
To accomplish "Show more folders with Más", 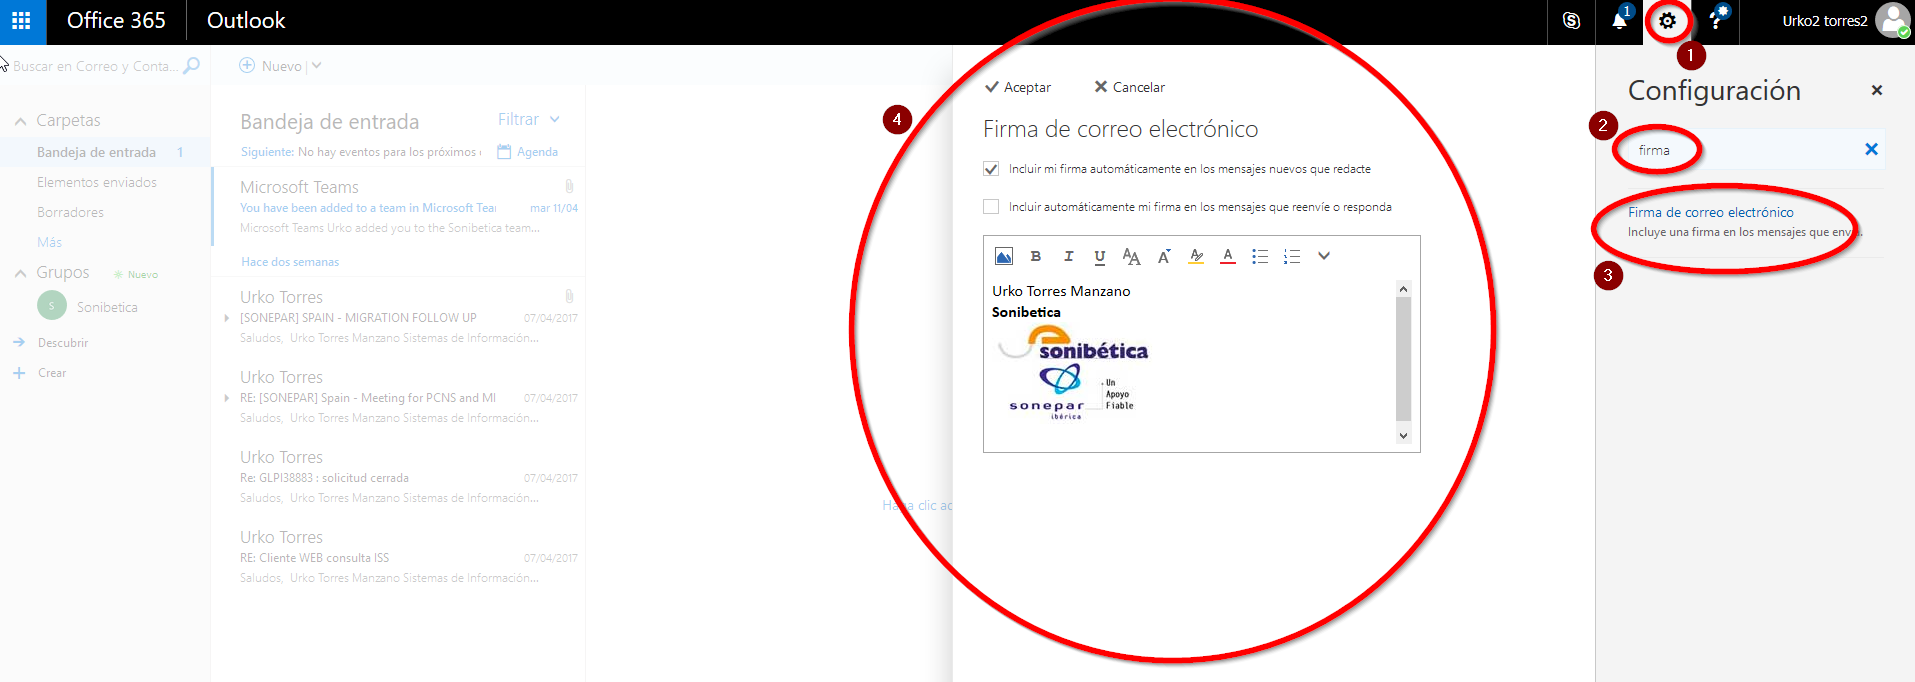I will coord(49,242).
